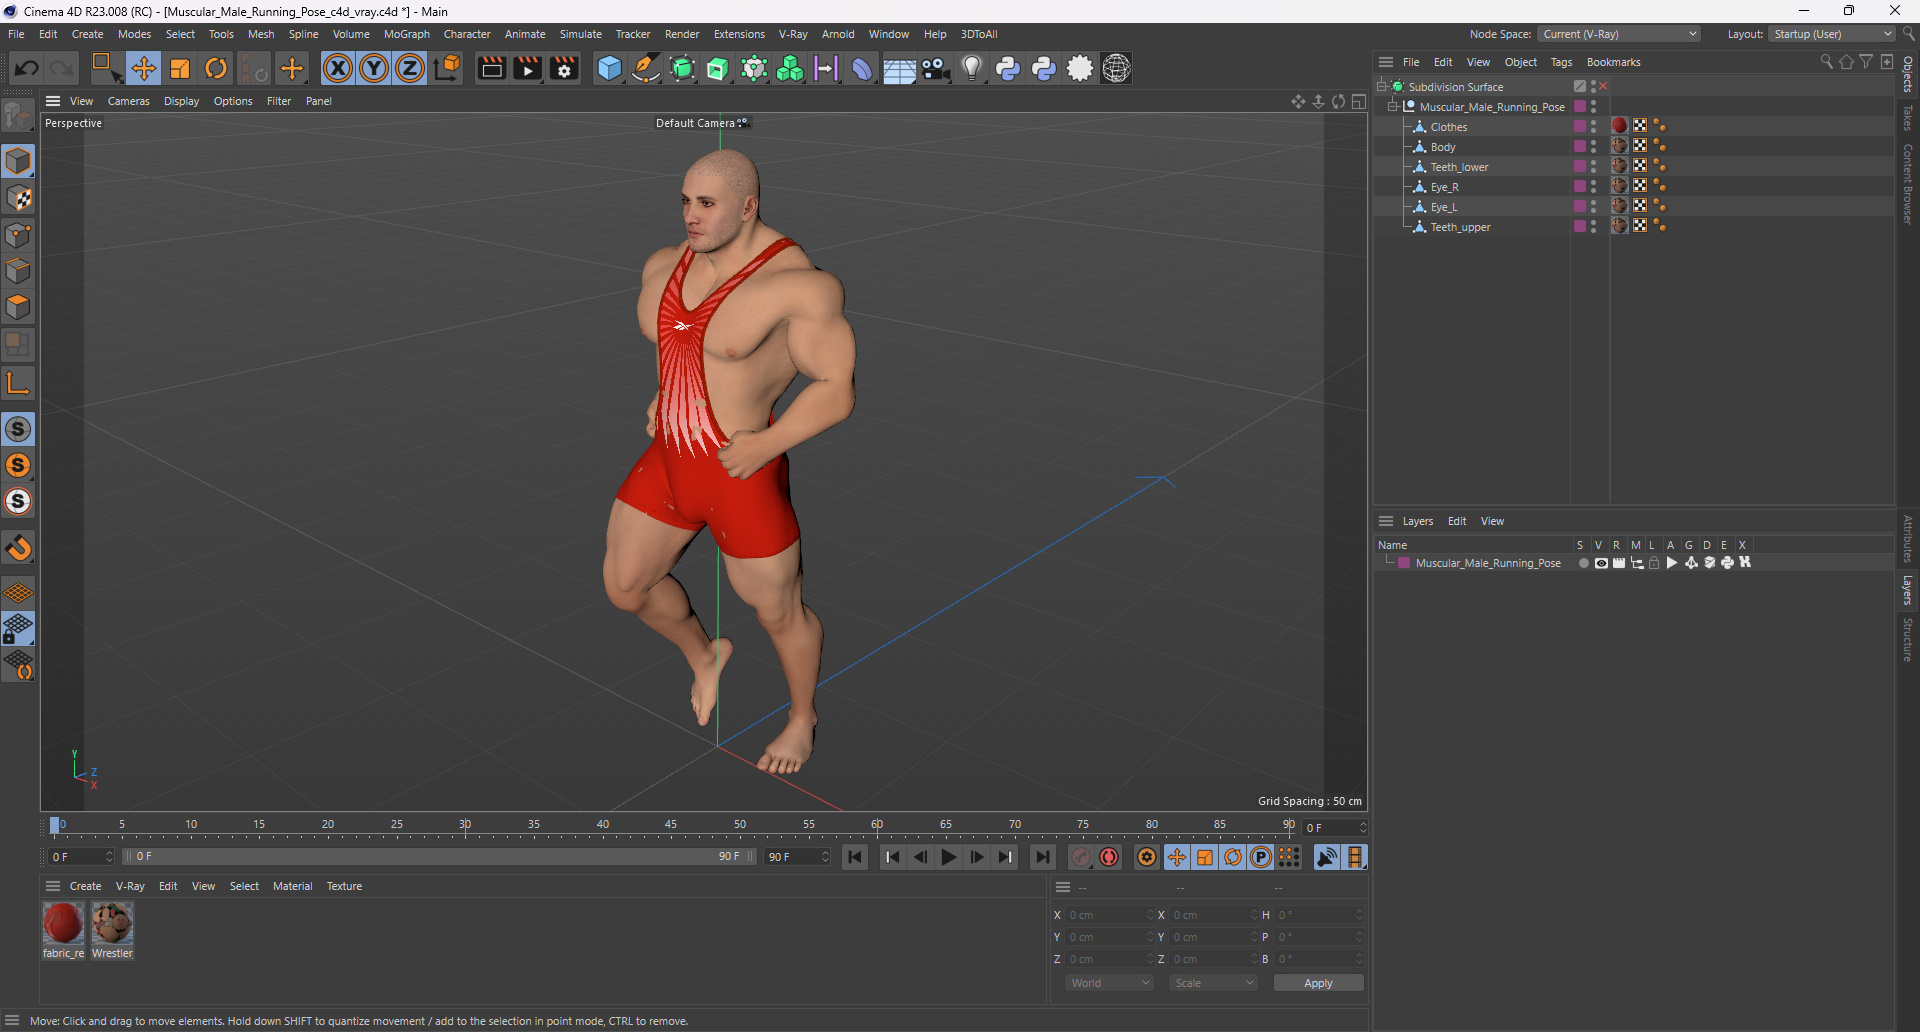This screenshot has width=1920, height=1032.
Task: Toggle Y axis lock
Action: [374, 68]
